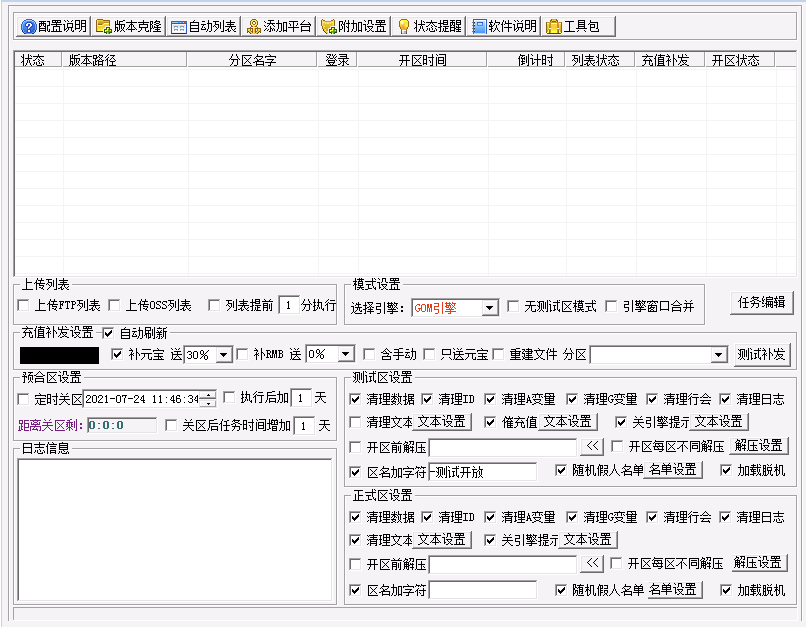Open 解压设置 in 测试区设置

(x=759, y=446)
